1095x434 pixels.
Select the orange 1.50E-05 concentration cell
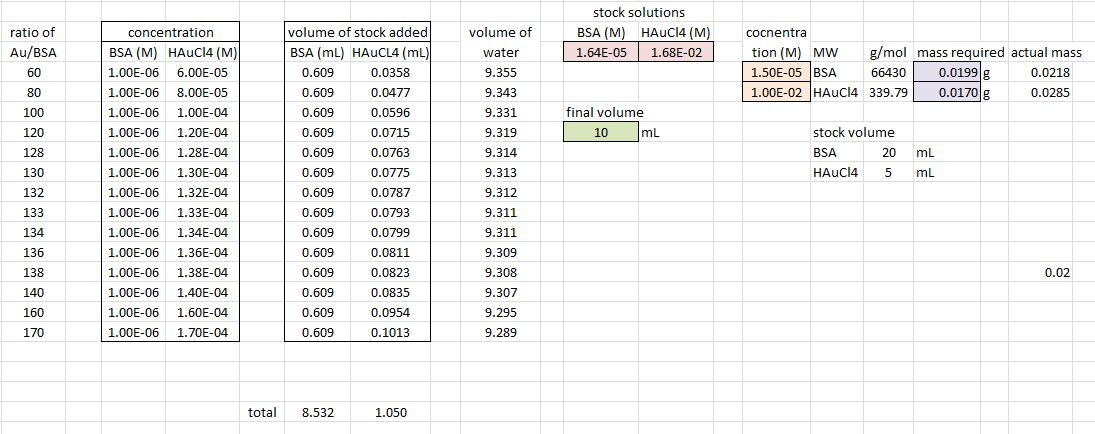[776, 73]
